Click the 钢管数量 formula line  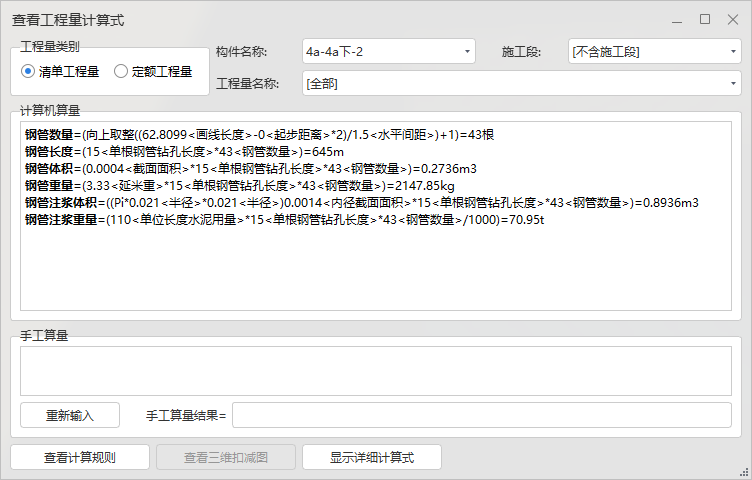point(259,135)
